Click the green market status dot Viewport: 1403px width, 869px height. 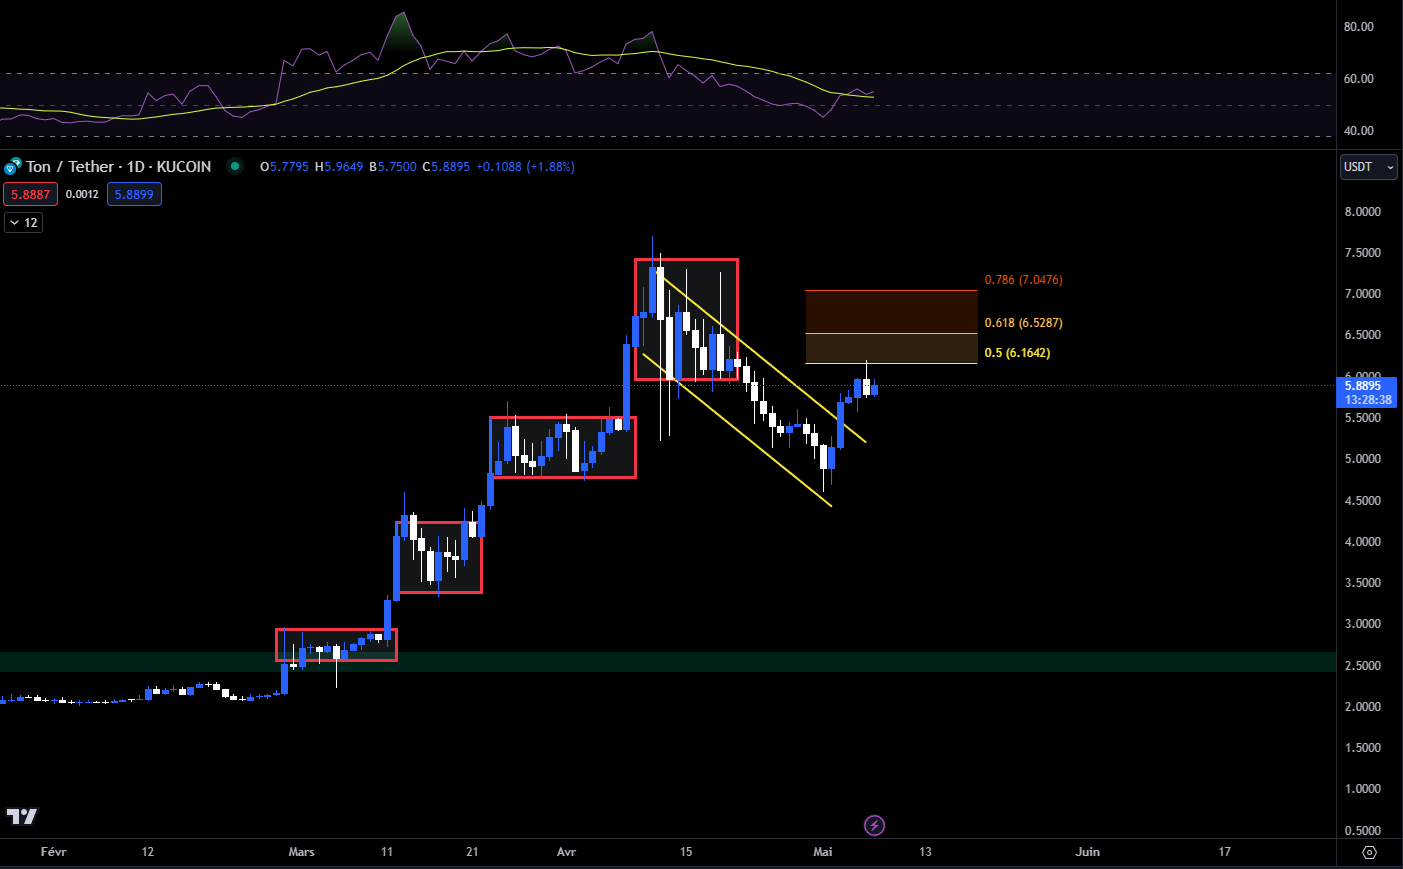(234, 166)
